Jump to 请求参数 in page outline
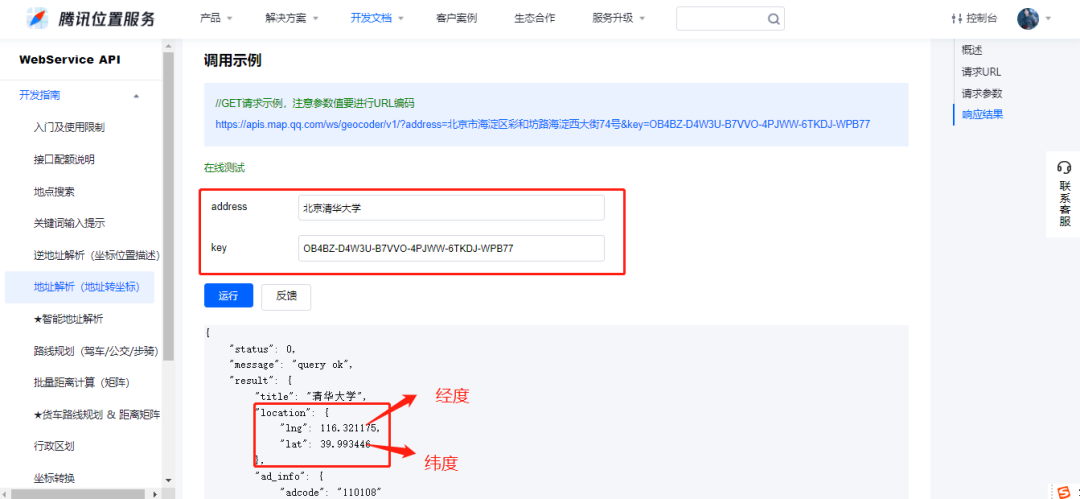Viewport: 1080px width, 499px height. [x=982, y=93]
